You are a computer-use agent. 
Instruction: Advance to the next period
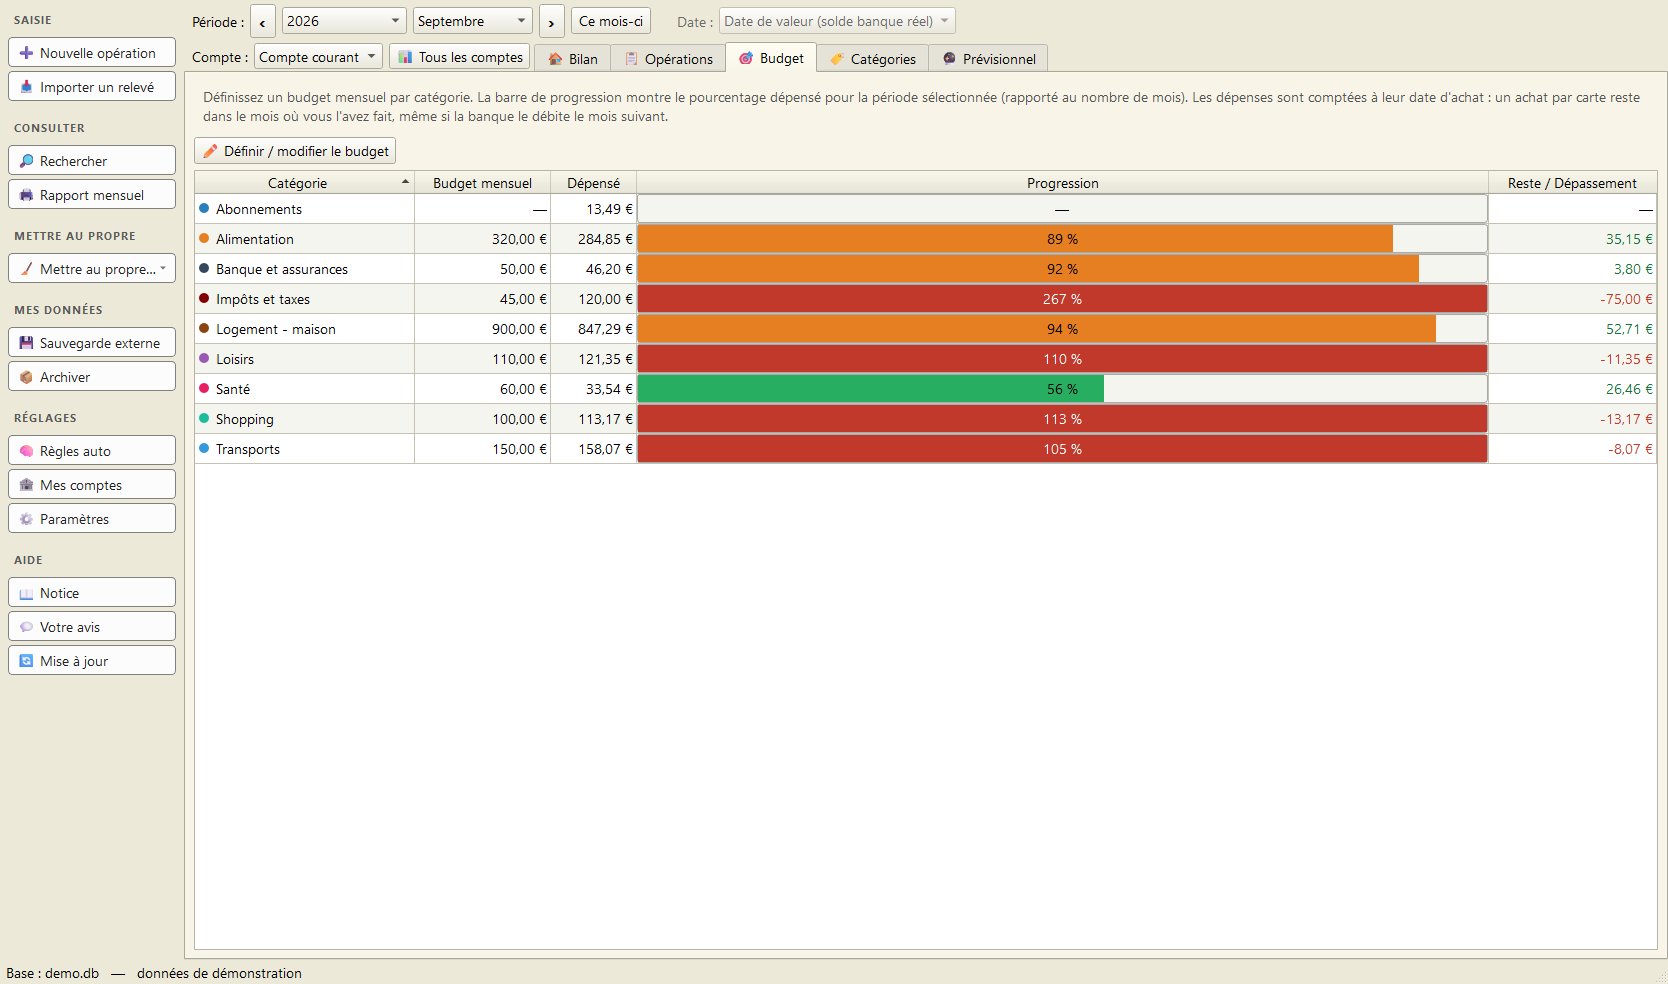click(x=551, y=21)
